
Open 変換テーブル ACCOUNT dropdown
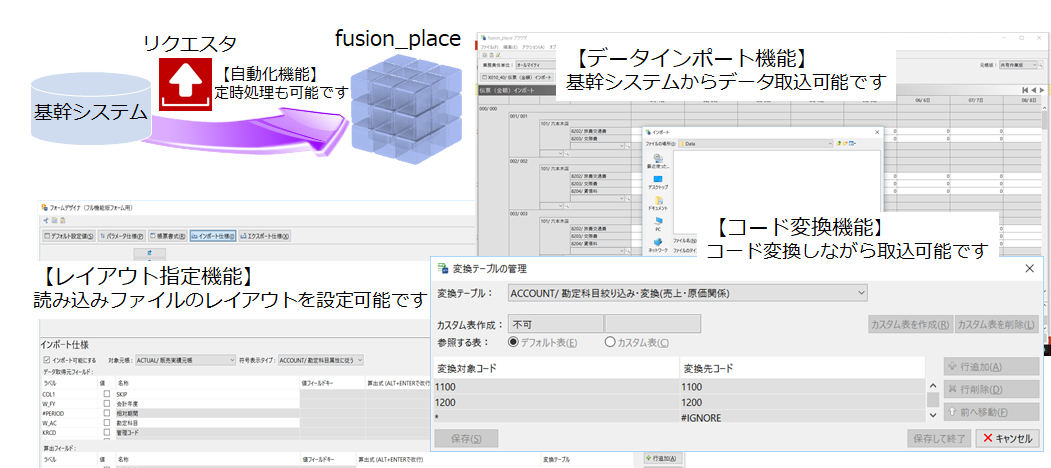(x=687, y=293)
